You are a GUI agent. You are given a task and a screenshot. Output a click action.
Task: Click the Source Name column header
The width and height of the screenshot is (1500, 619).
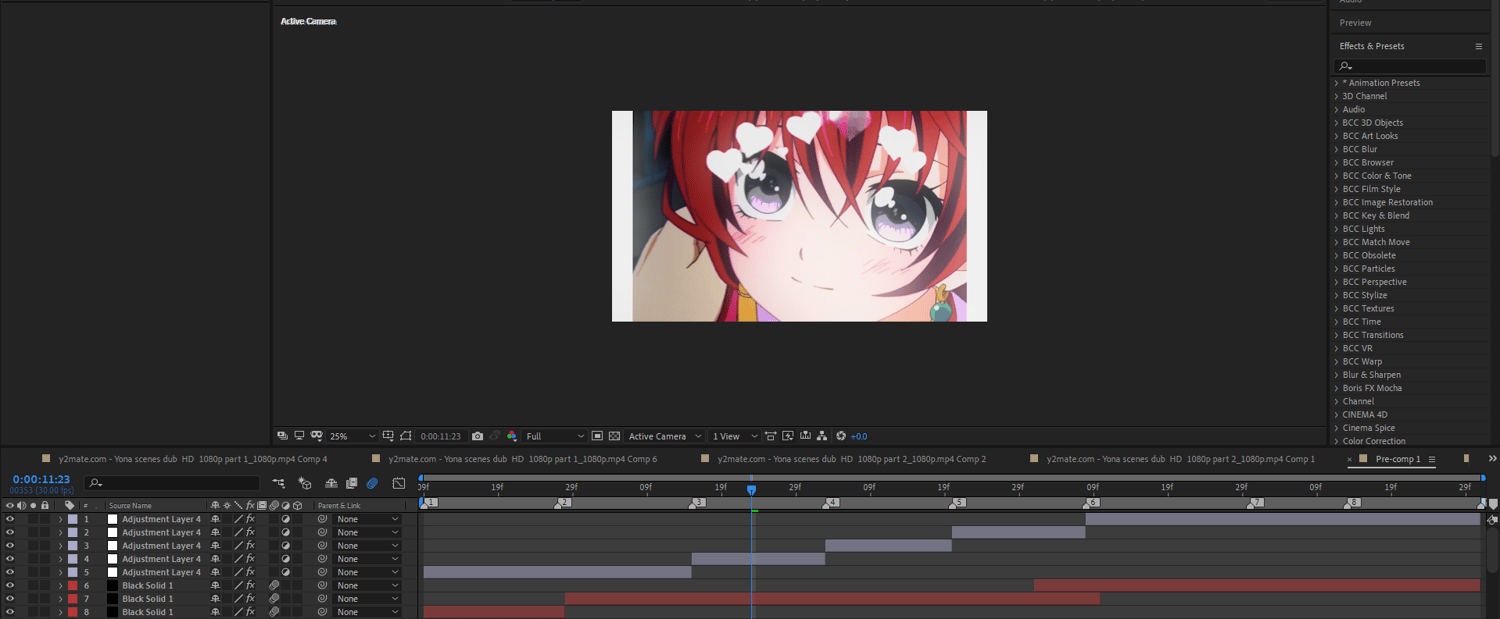pyautogui.click(x=130, y=506)
